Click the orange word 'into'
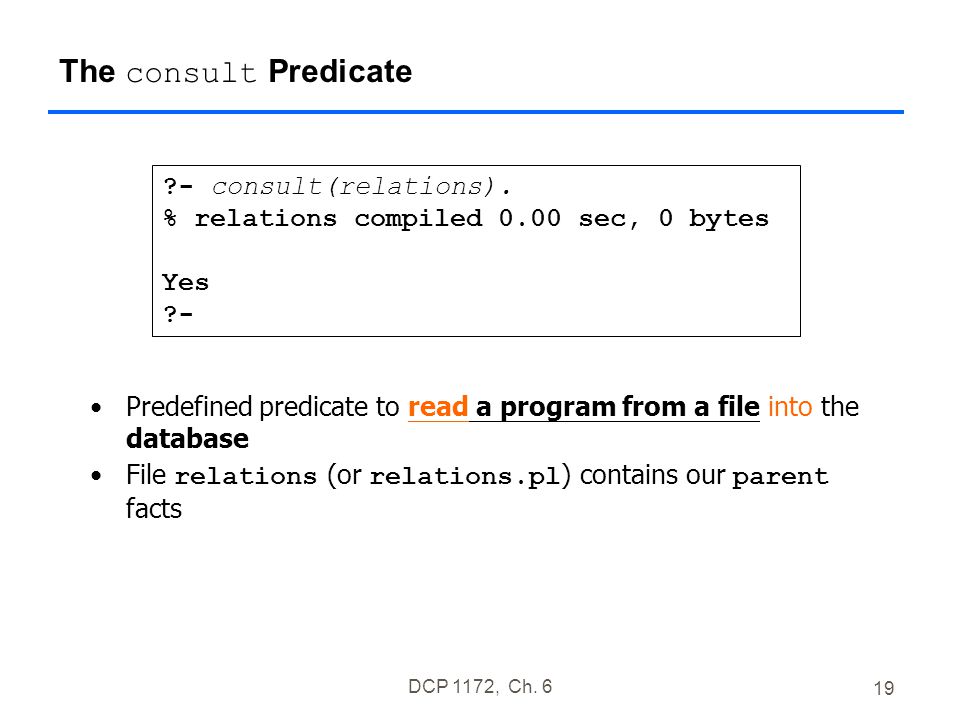Viewport: 960px width, 720px height. (x=790, y=407)
